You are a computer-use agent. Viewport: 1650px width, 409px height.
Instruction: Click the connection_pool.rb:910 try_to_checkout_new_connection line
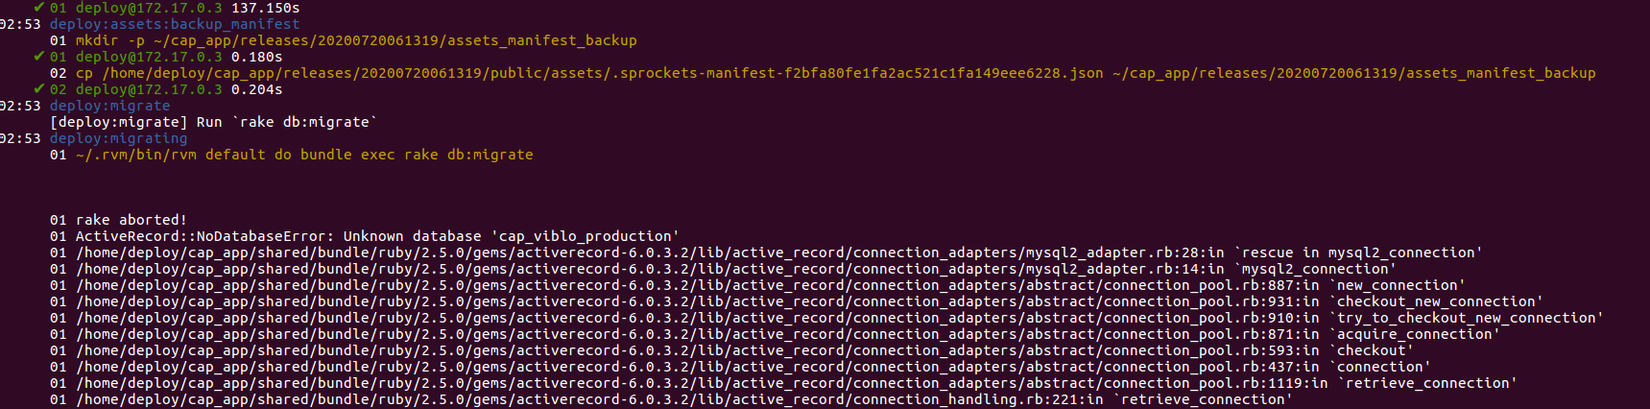click(839, 318)
